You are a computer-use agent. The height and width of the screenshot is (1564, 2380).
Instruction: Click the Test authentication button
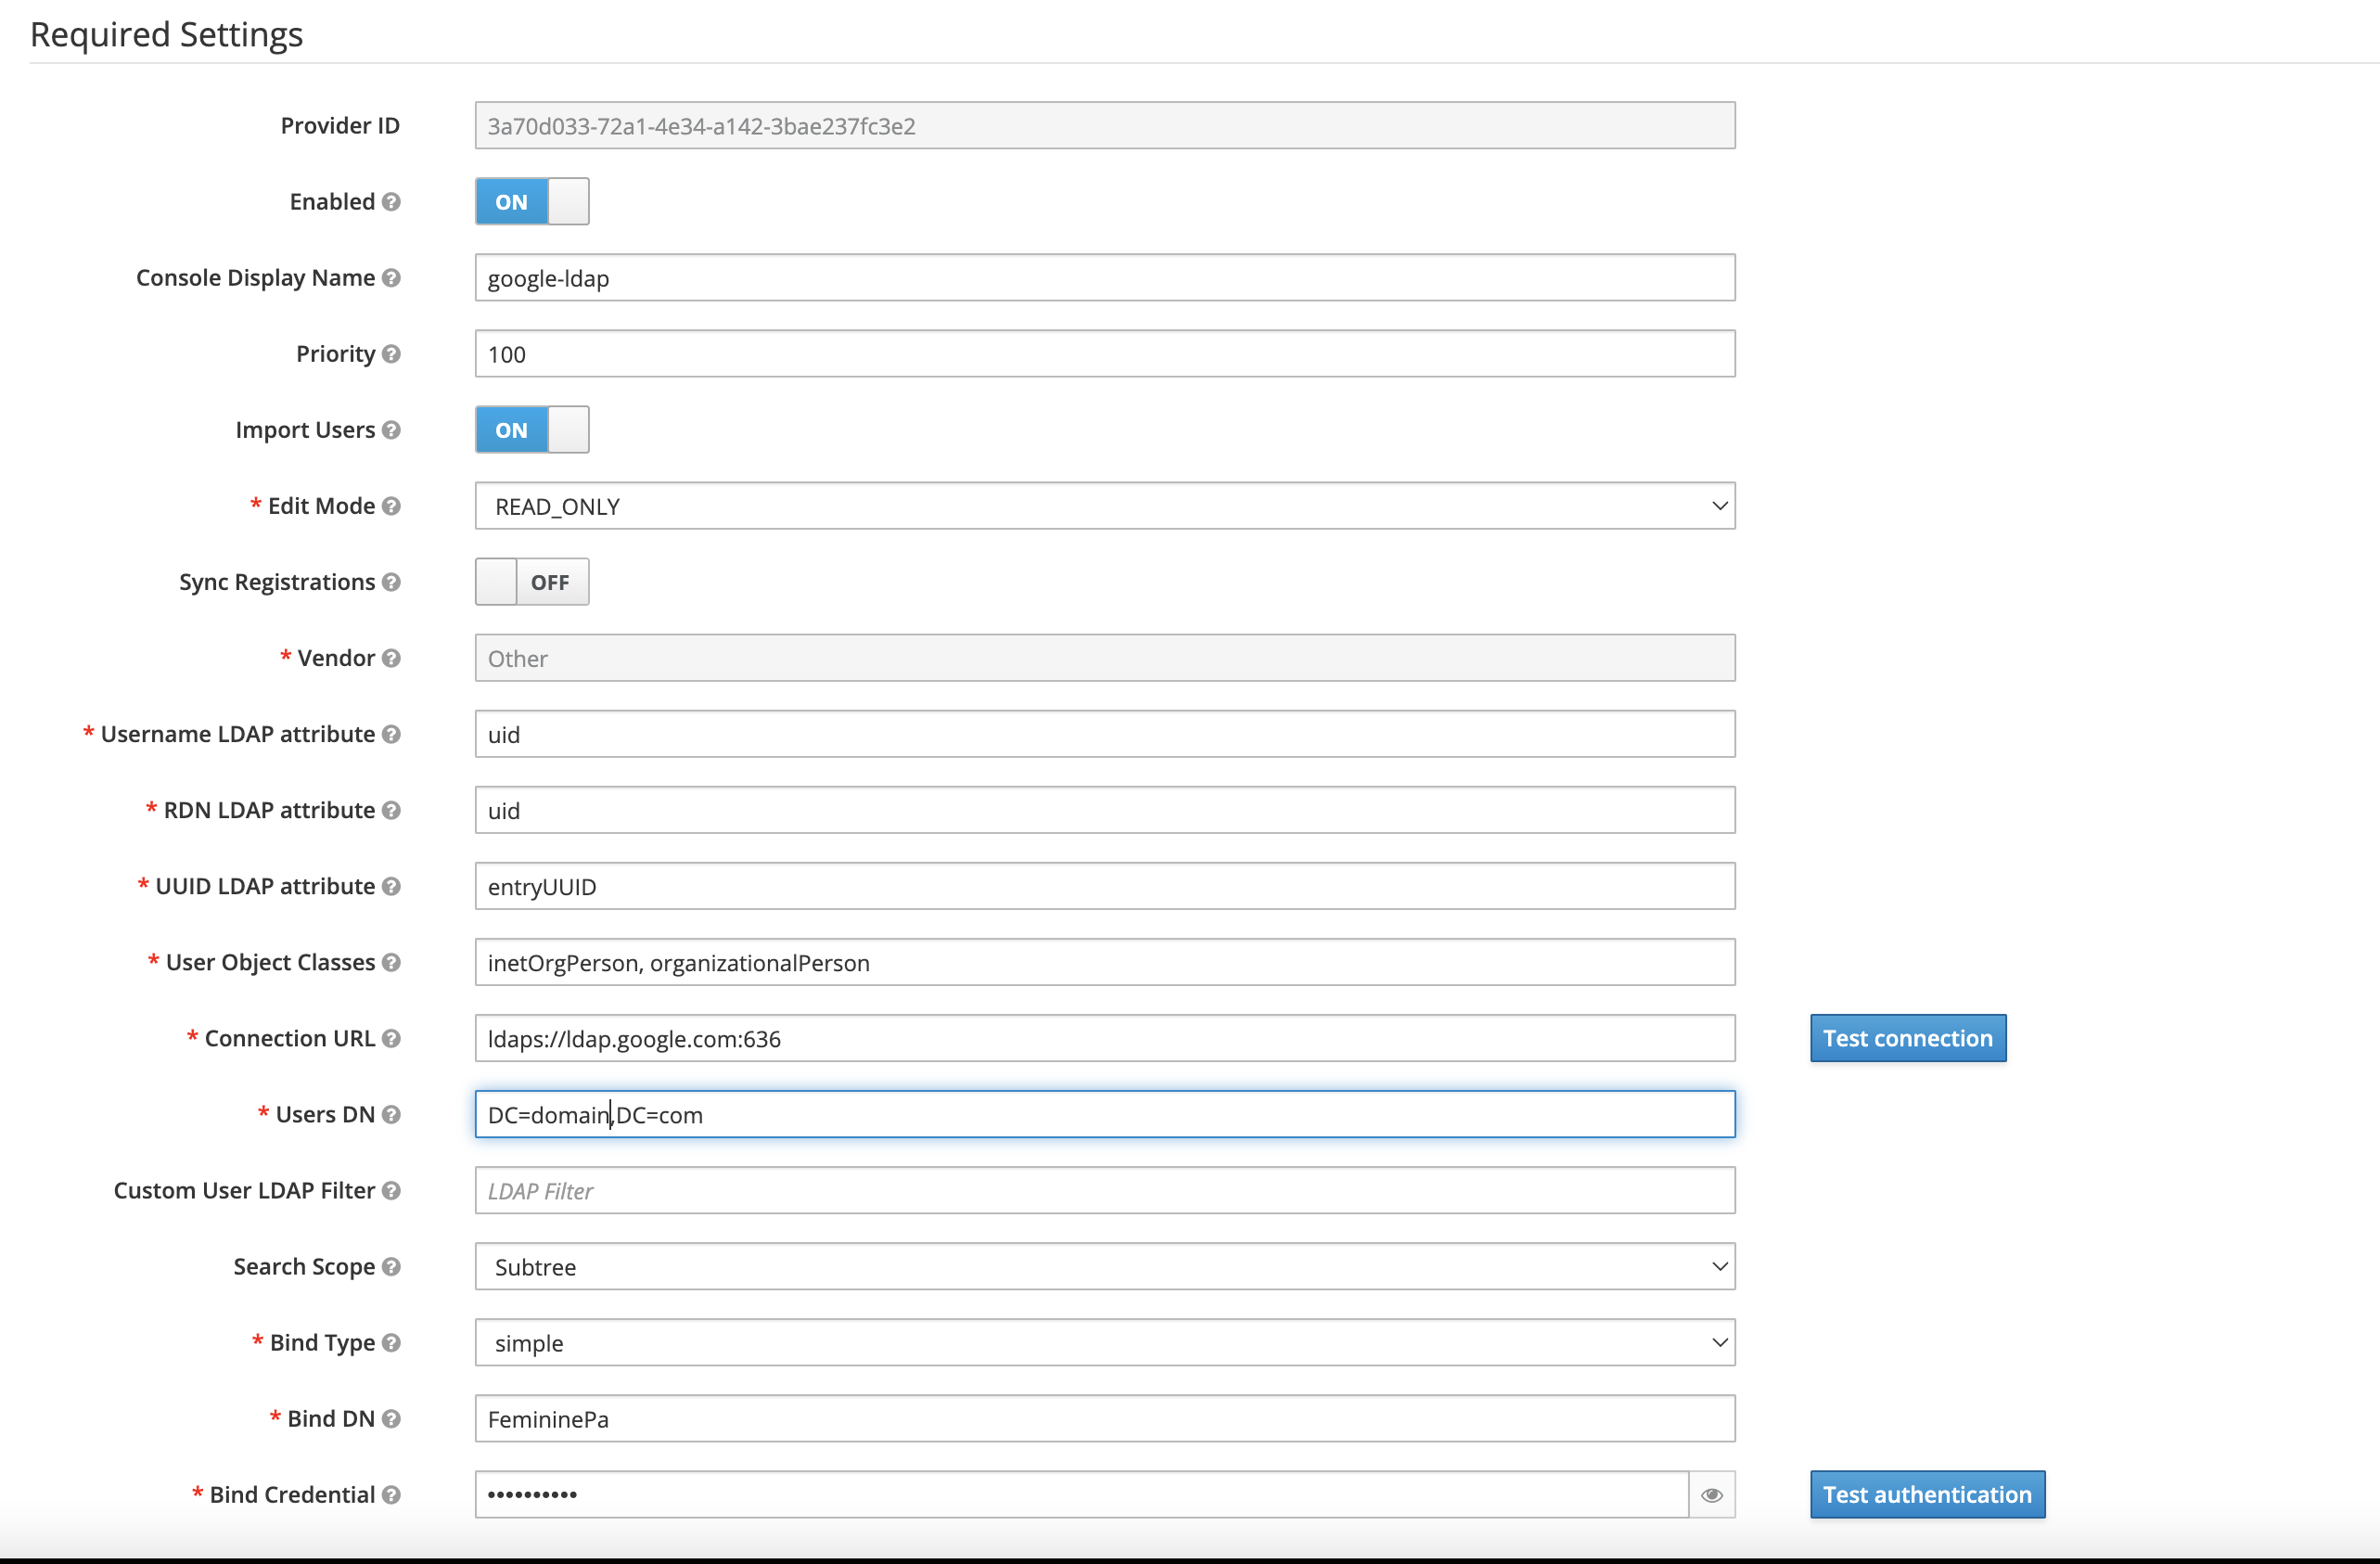1926,1494
